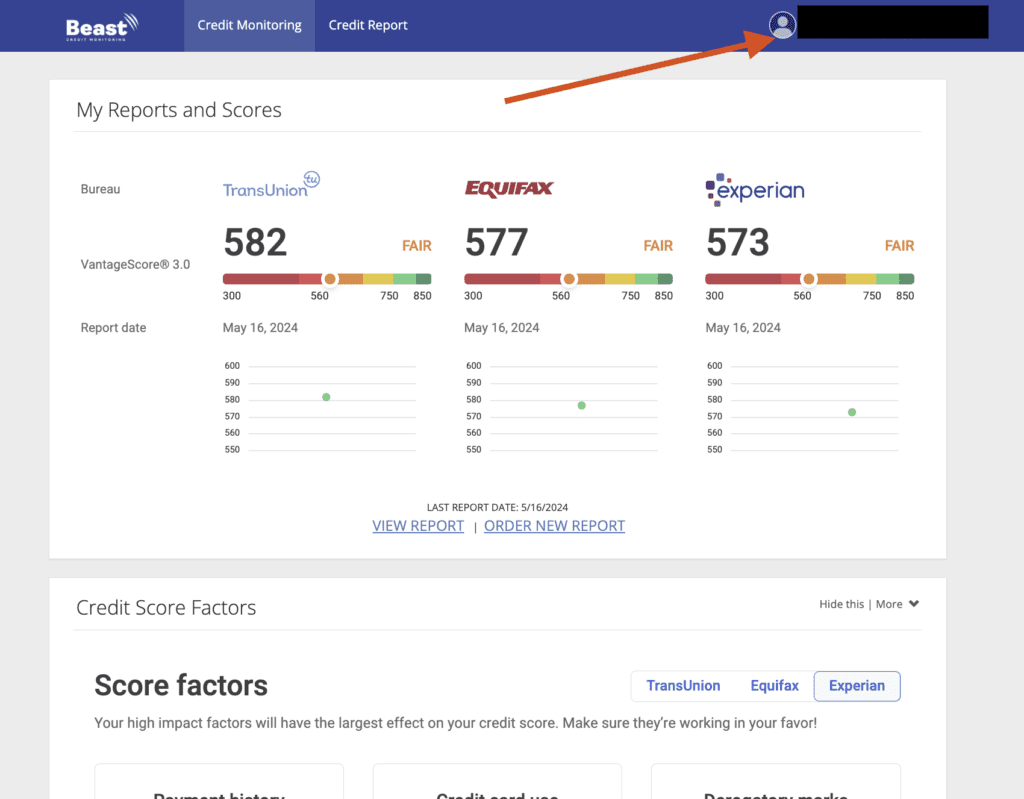
Task: Select the Experian score factors option
Action: [x=856, y=686]
